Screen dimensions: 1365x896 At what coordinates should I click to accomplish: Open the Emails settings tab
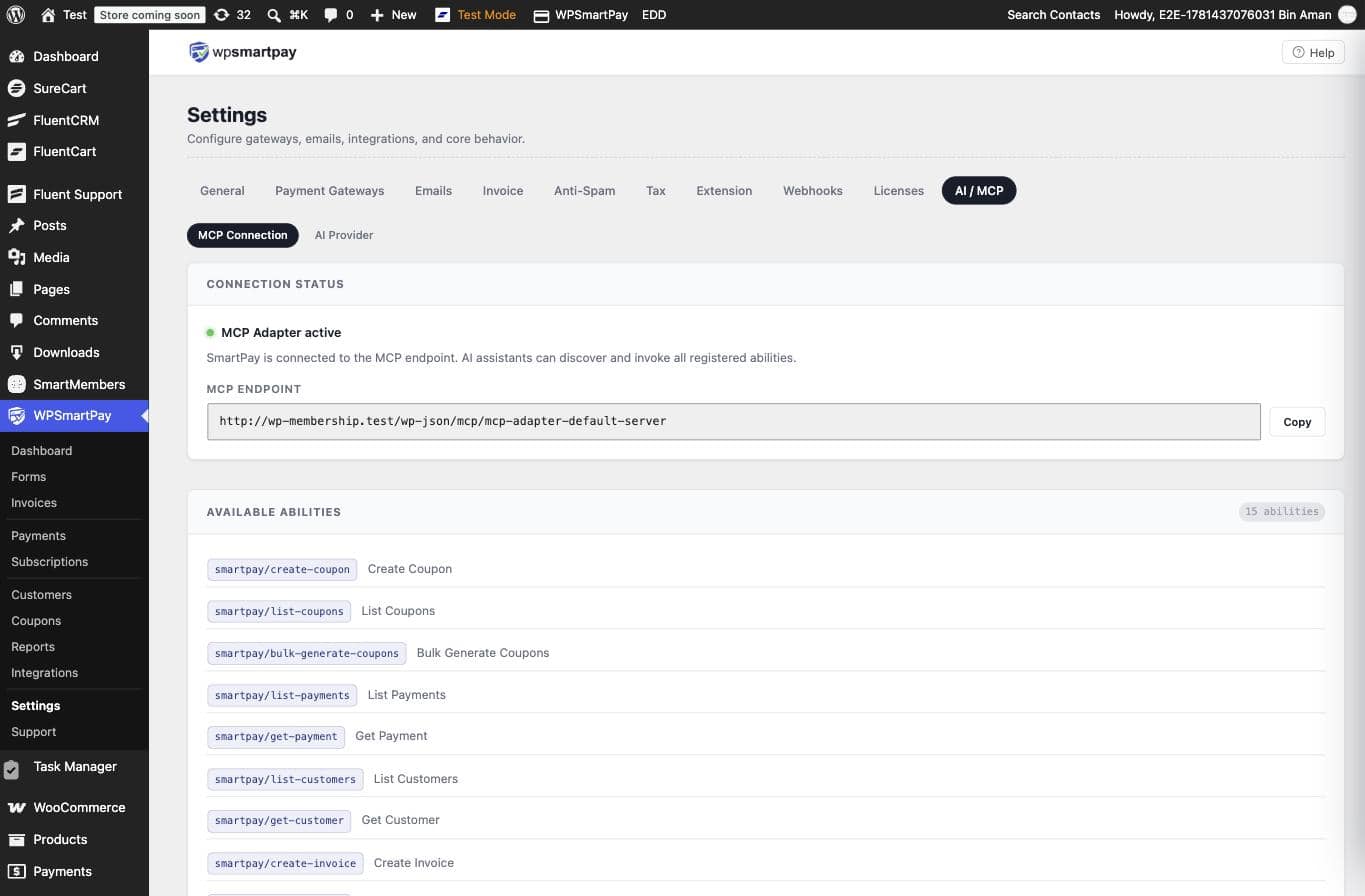433,190
